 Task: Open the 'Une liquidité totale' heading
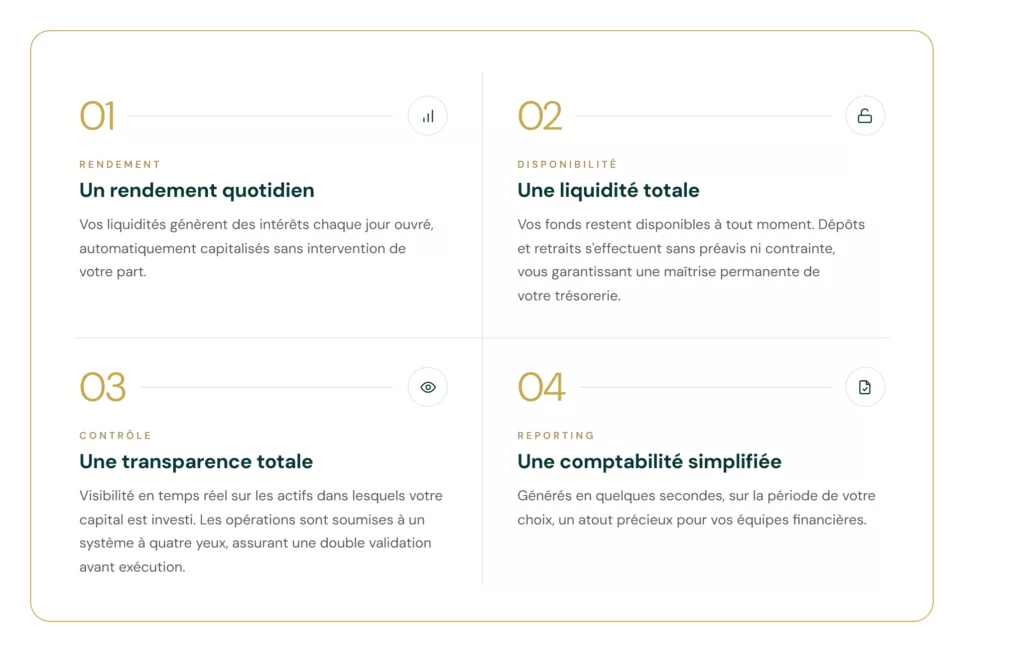point(608,190)
